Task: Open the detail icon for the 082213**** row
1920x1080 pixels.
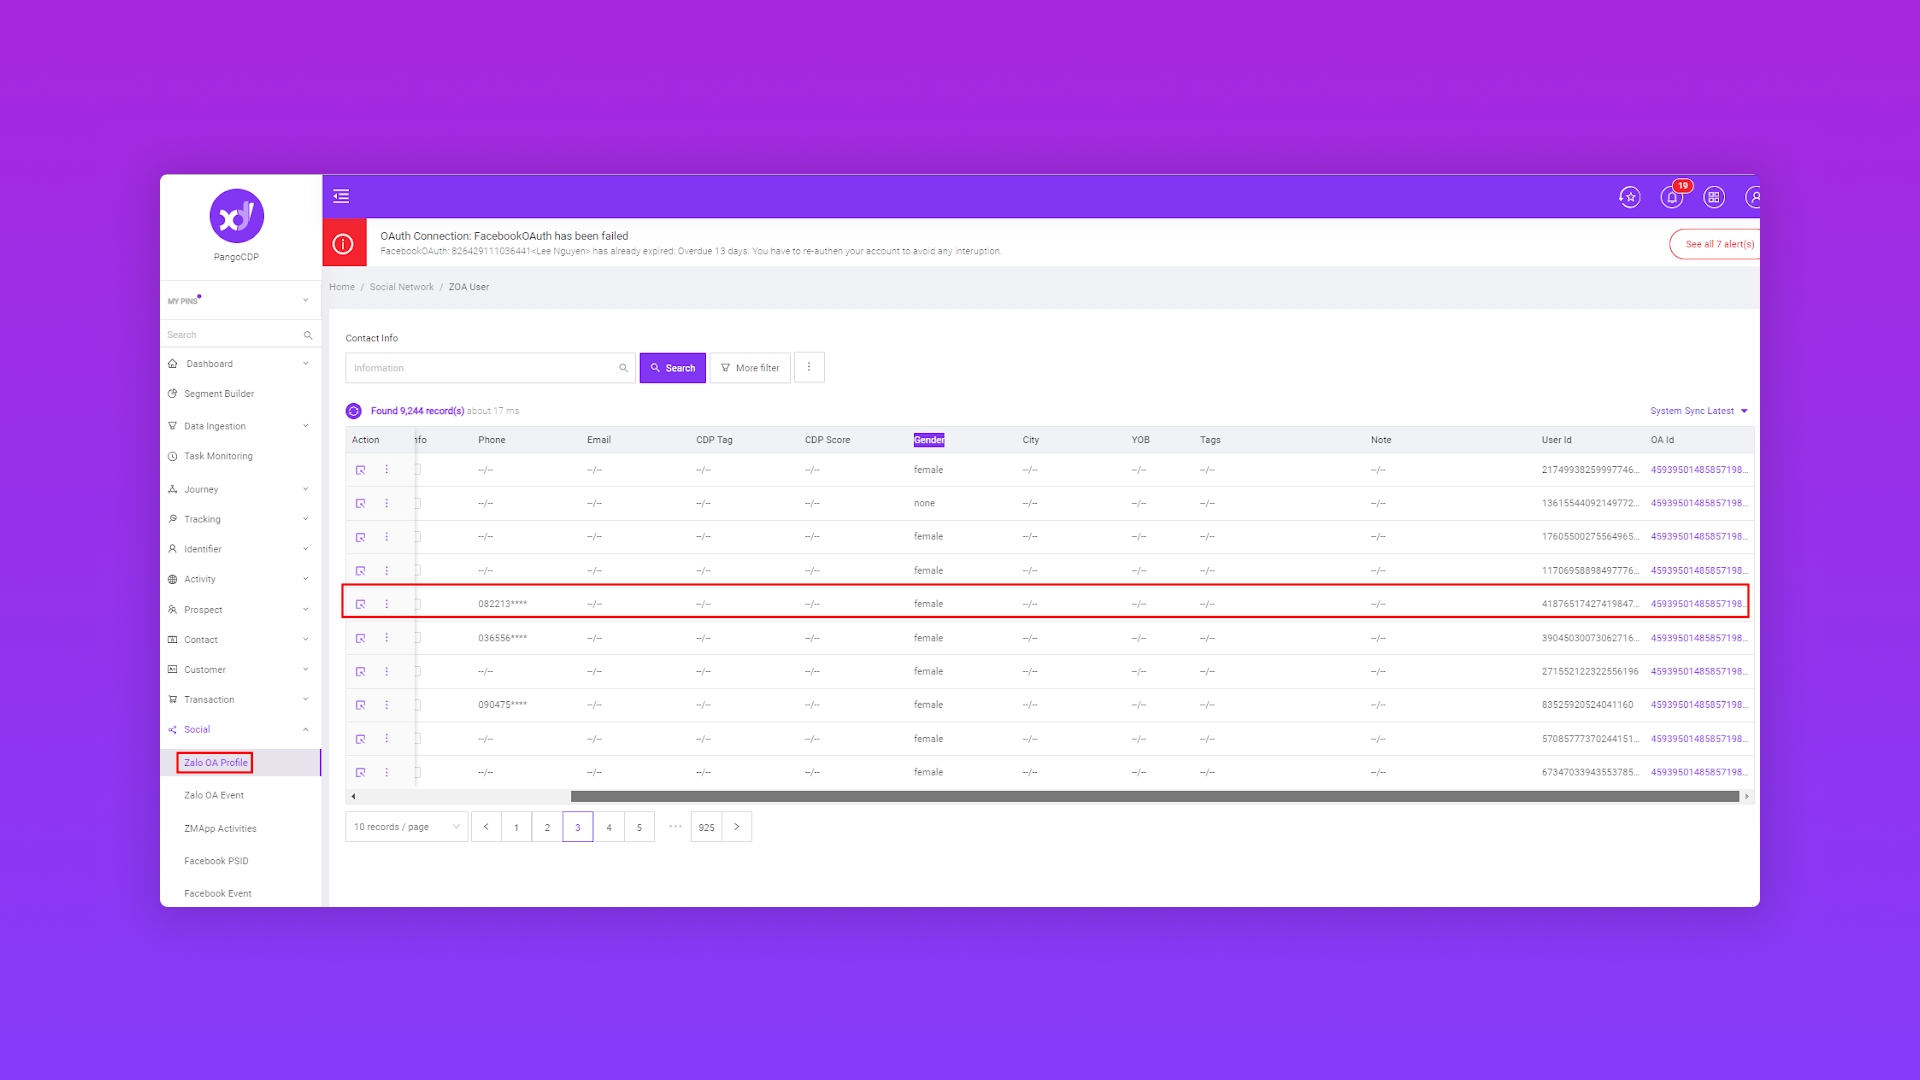Action: pos(361,604)
